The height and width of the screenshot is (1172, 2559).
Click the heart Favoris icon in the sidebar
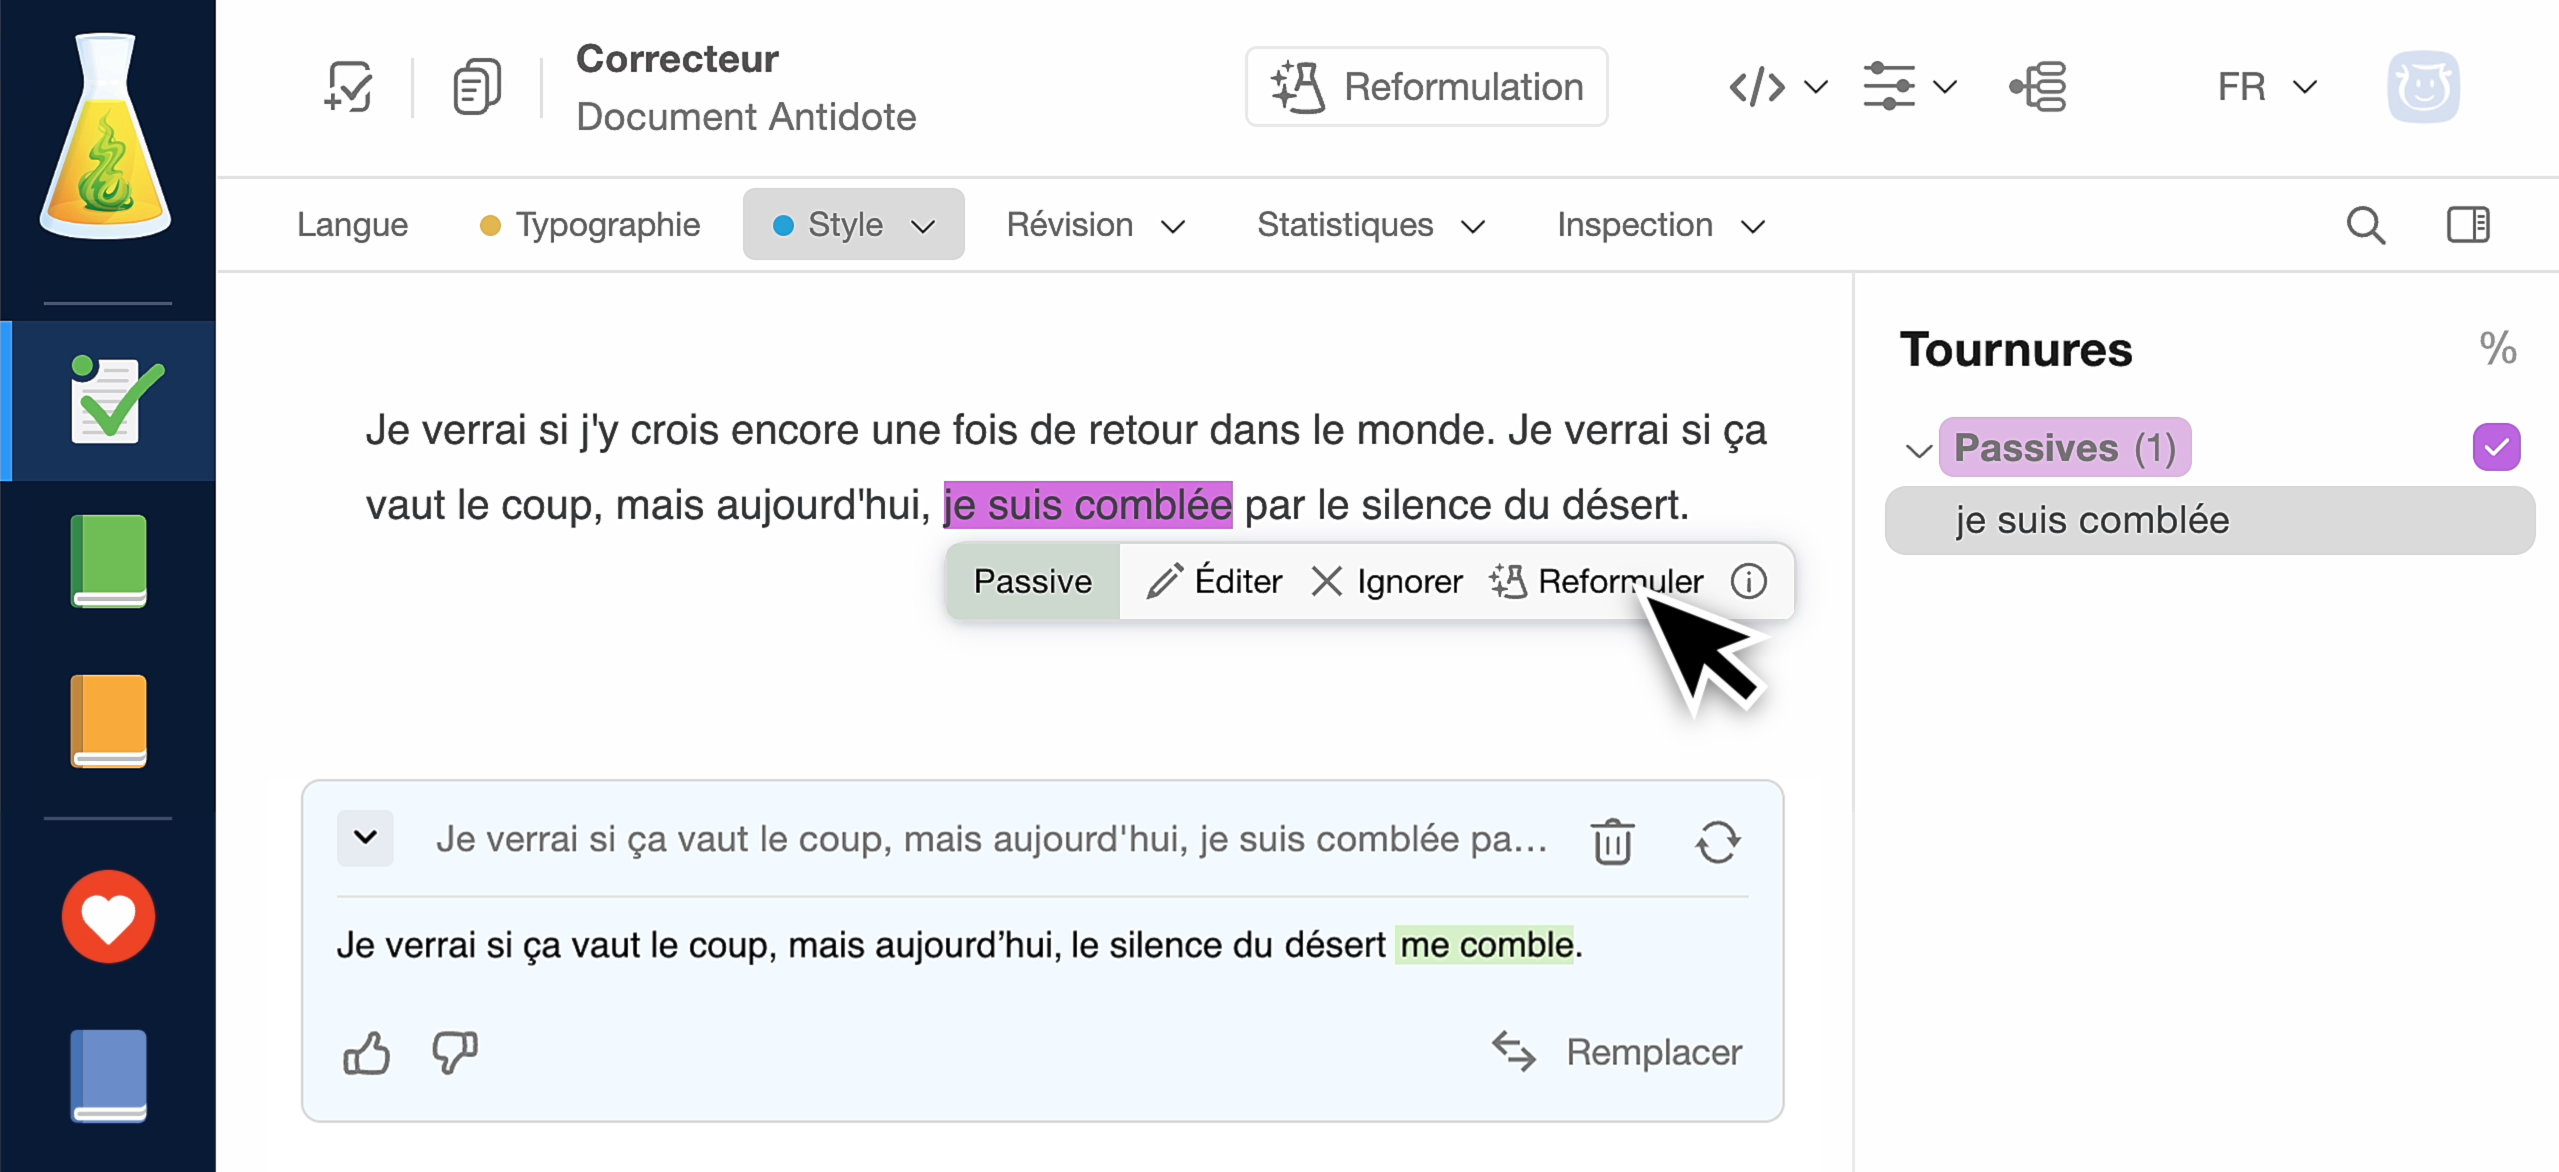tap(107, 915)
